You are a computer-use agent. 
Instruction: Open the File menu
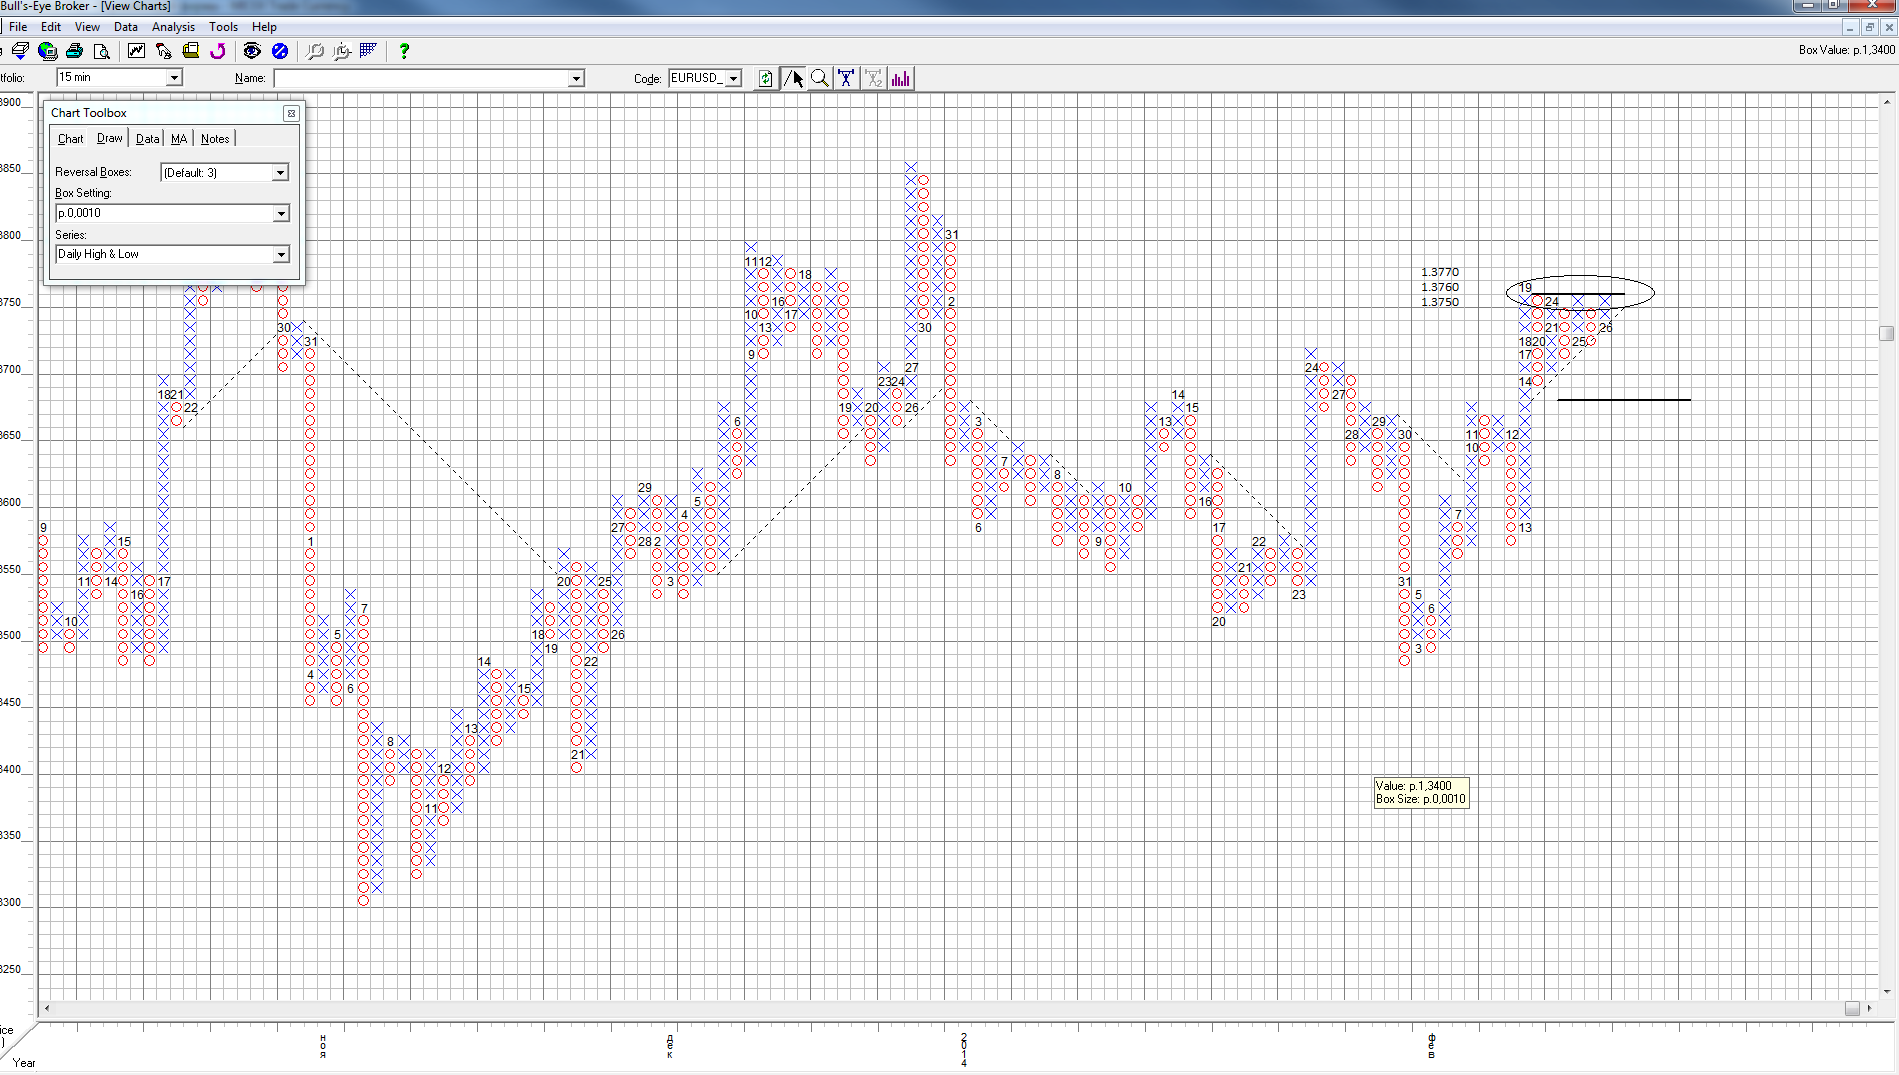point(18,27)
